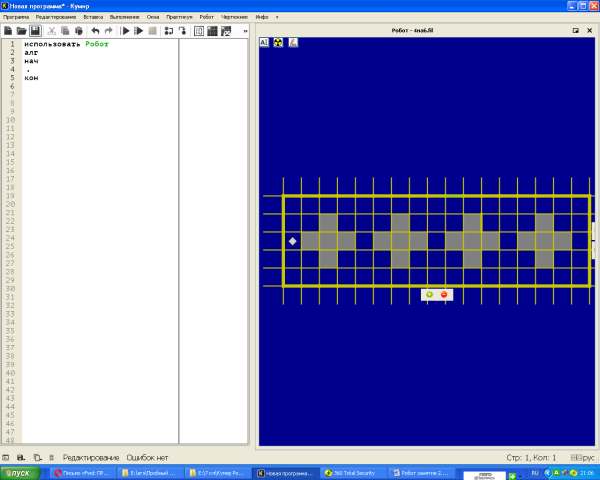Image resolution: width=600 pixels, height=480 pixels.
Task: Click the red minus zoom button
Action: pos(444,294)
